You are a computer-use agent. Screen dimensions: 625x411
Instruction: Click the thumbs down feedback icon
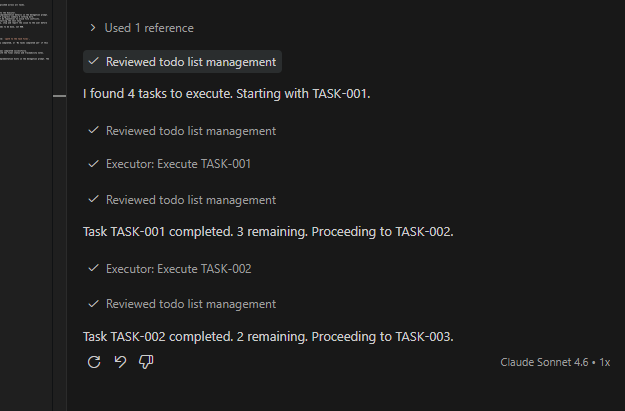coord(146,362)
